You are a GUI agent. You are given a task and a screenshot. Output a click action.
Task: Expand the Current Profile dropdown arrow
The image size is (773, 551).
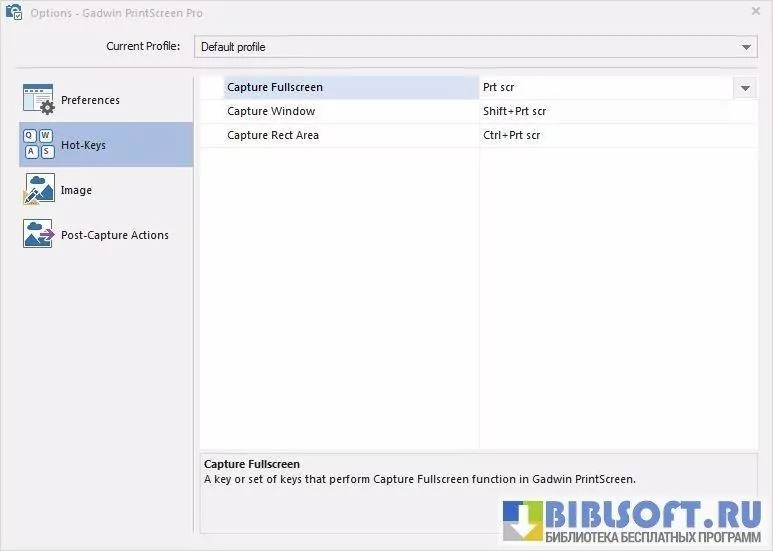click(747, 47)
